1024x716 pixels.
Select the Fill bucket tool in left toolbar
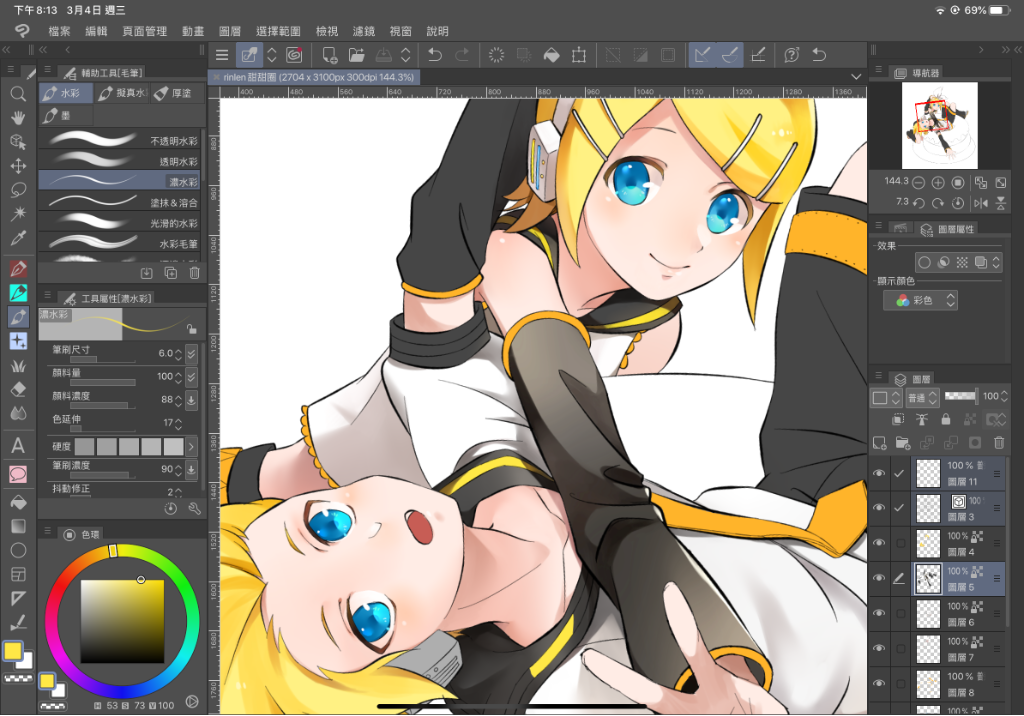tap(18, 502)
